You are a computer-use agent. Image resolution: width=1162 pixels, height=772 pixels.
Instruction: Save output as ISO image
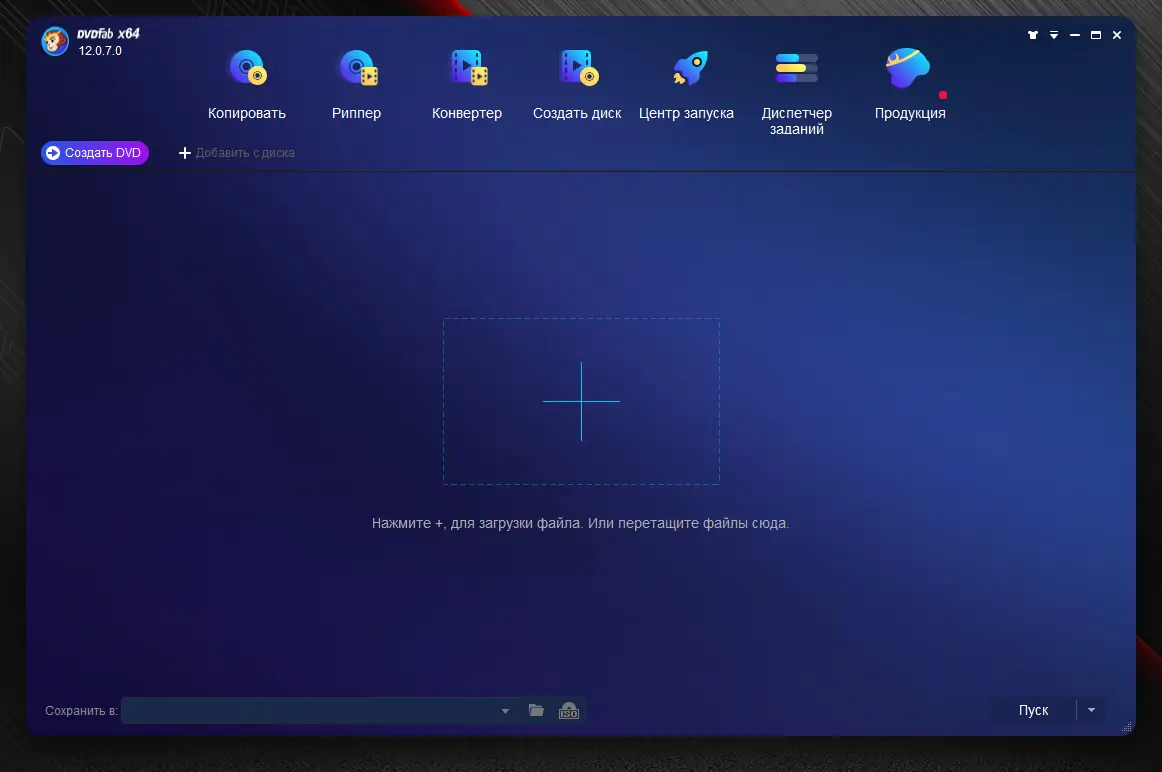[x=568, y=711]
